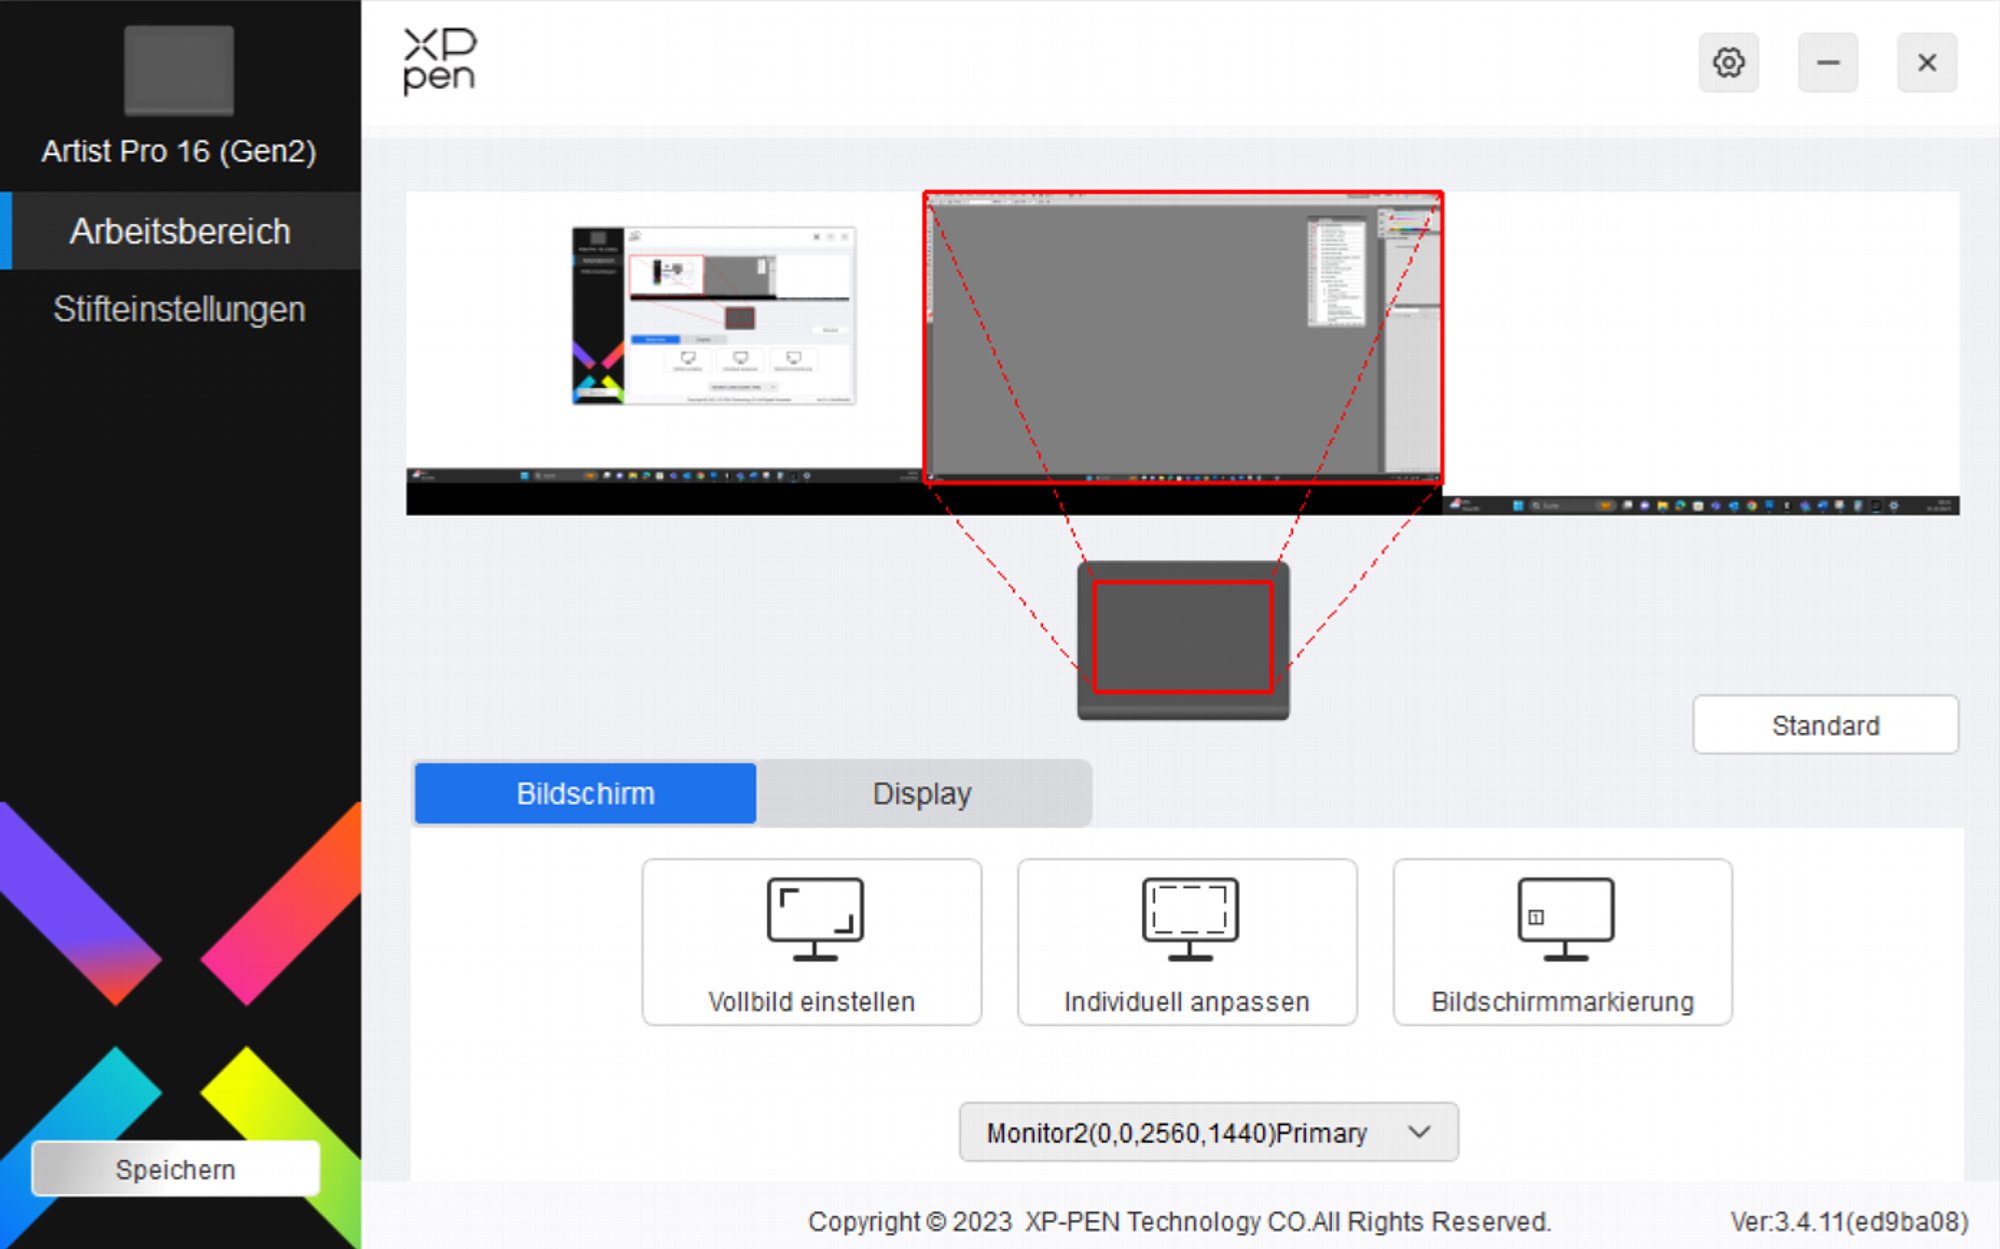Save settings with the Speichern button
Screen dimensions: 2000x1249
tap(176, 1169)
